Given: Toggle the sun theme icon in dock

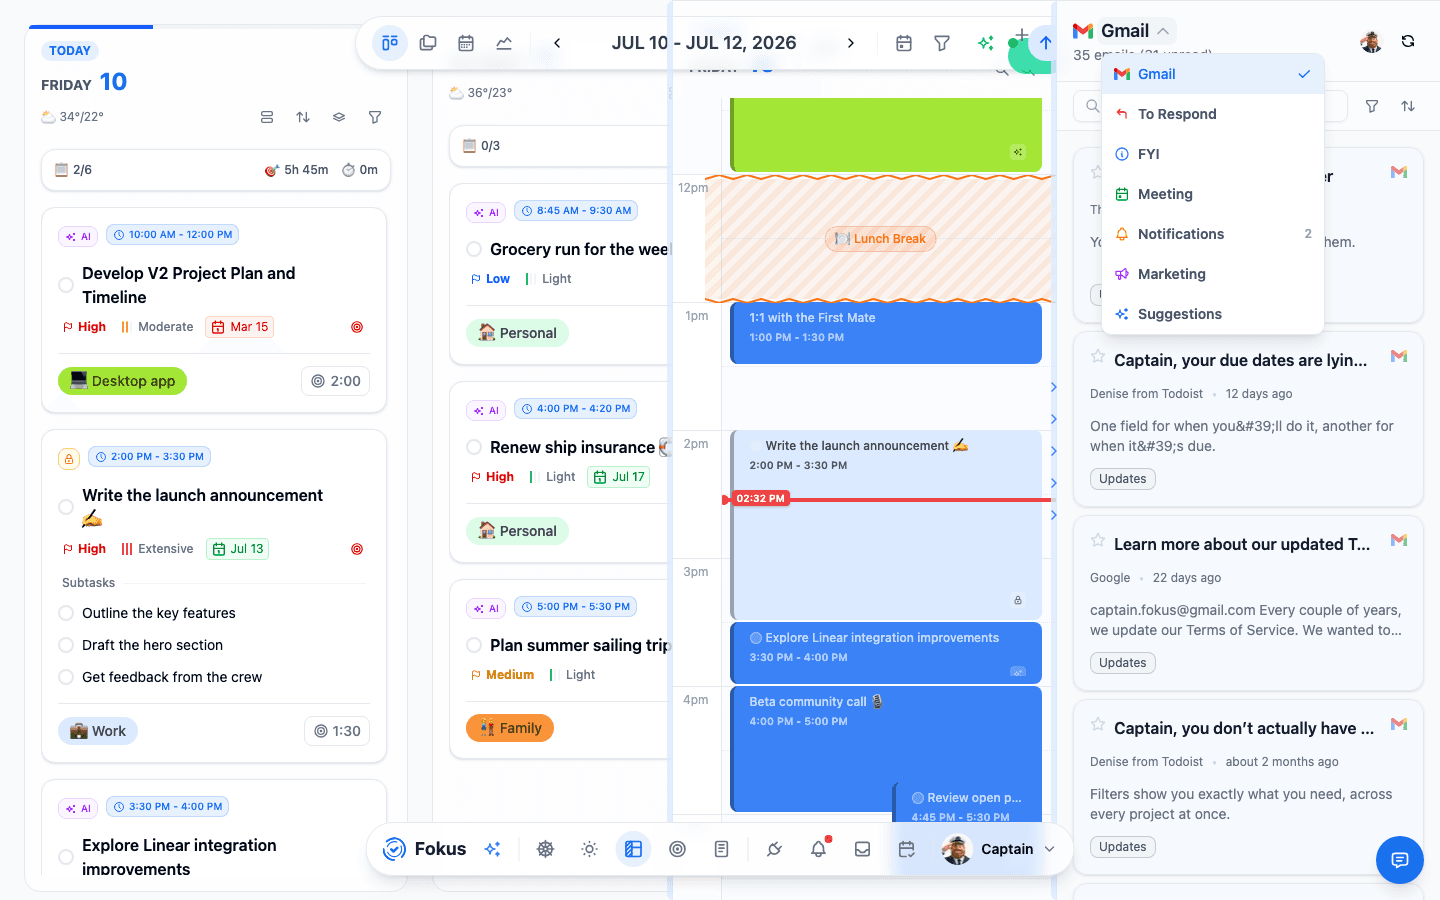Looking at the screenshot, I should [590, 849].
